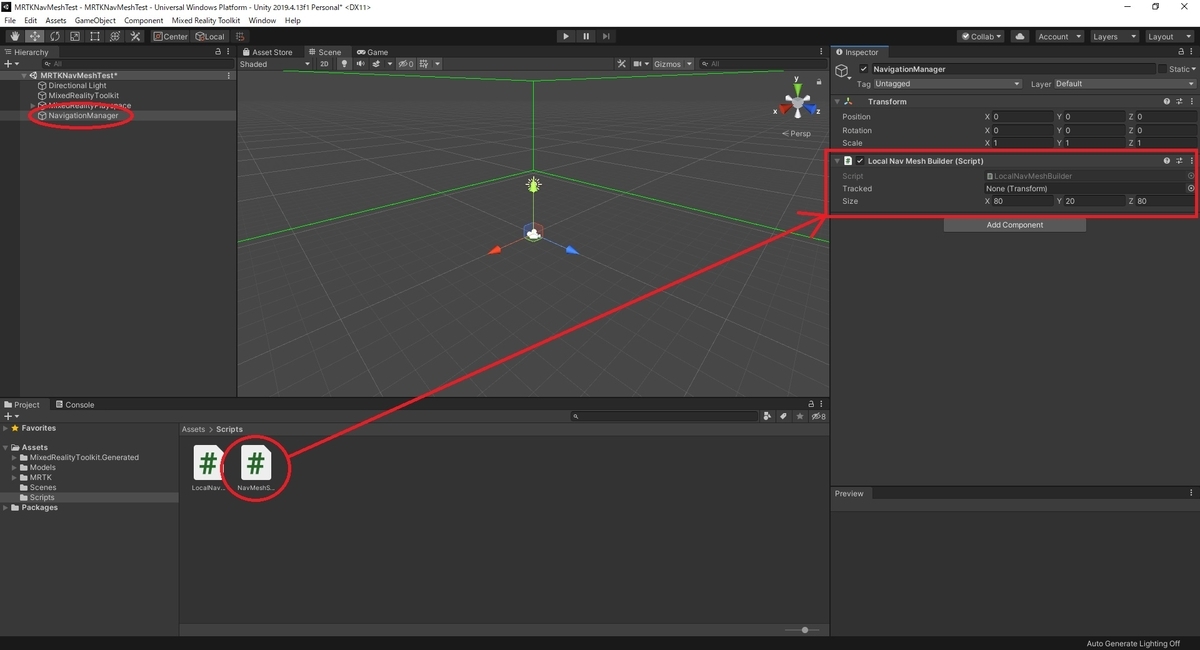
Task: Select the LocalNav script asset
Action: 208,469
